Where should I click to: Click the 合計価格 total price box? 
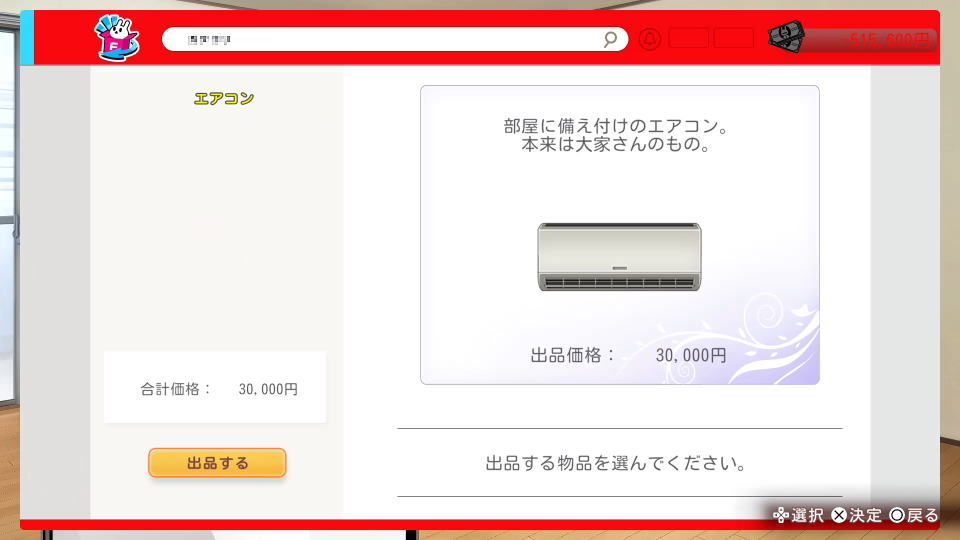pyautogui.click(x=215, y=388)
